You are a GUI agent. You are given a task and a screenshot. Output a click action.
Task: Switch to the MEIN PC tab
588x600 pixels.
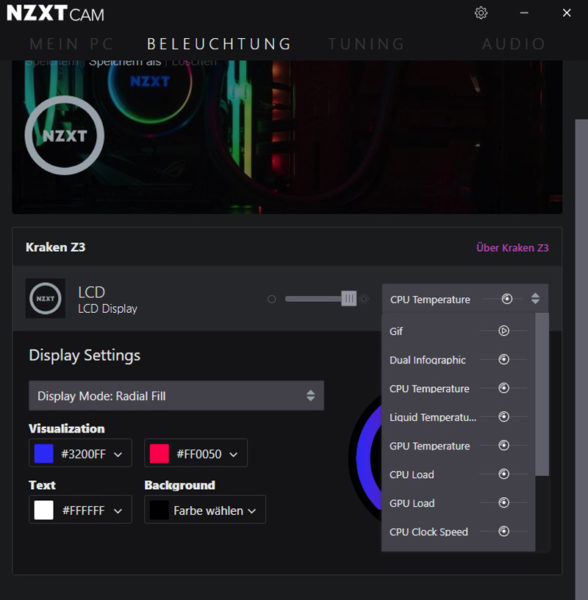[x=72, y=44]
